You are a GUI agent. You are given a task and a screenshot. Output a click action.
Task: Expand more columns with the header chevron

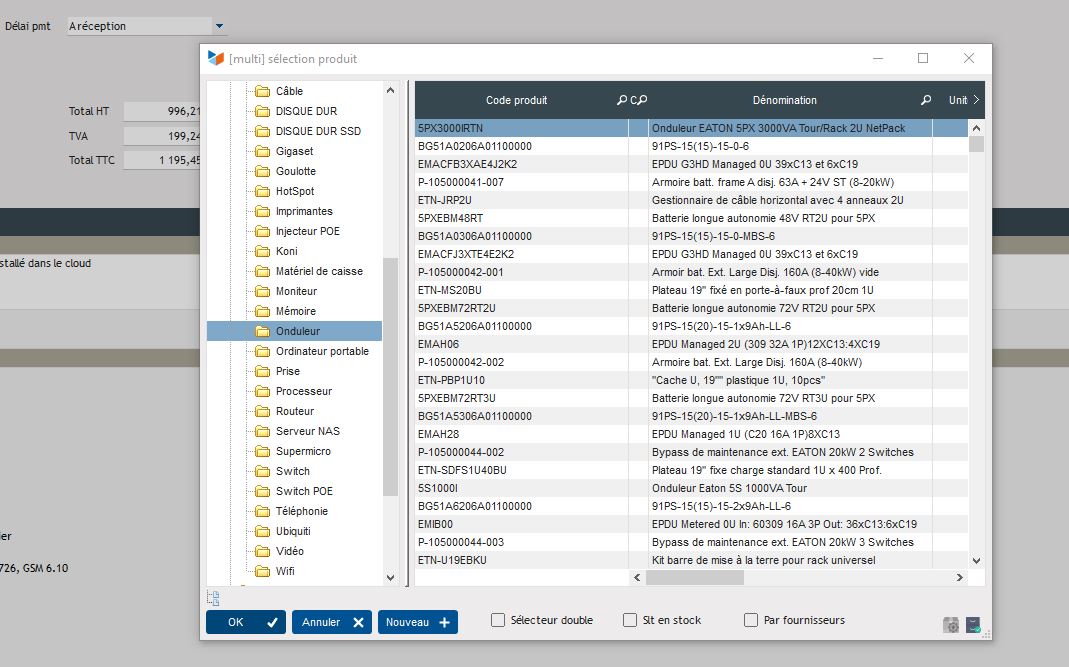pos(976,100)
